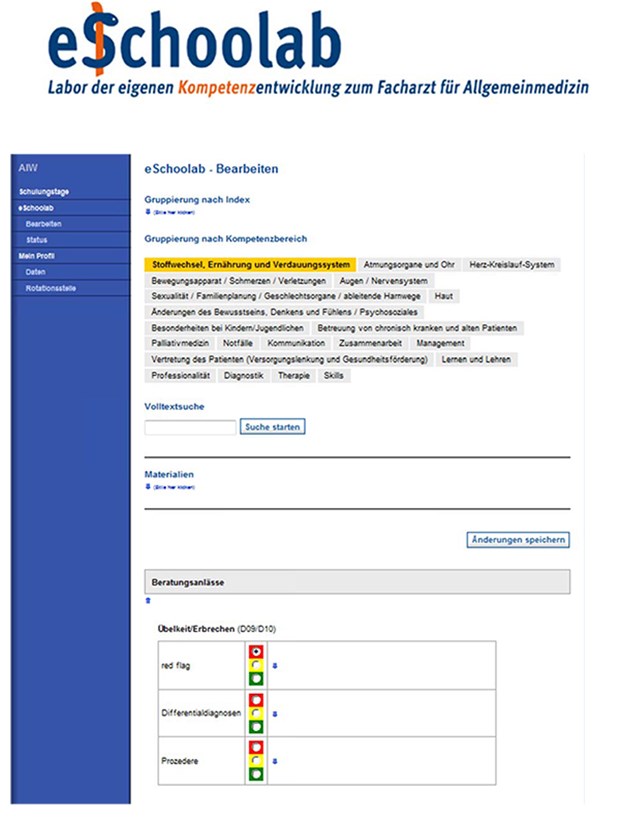Viewport: 620px width, 823px height.
Task: Select the Zusammenarbeit tab
Action: point(371,343)
